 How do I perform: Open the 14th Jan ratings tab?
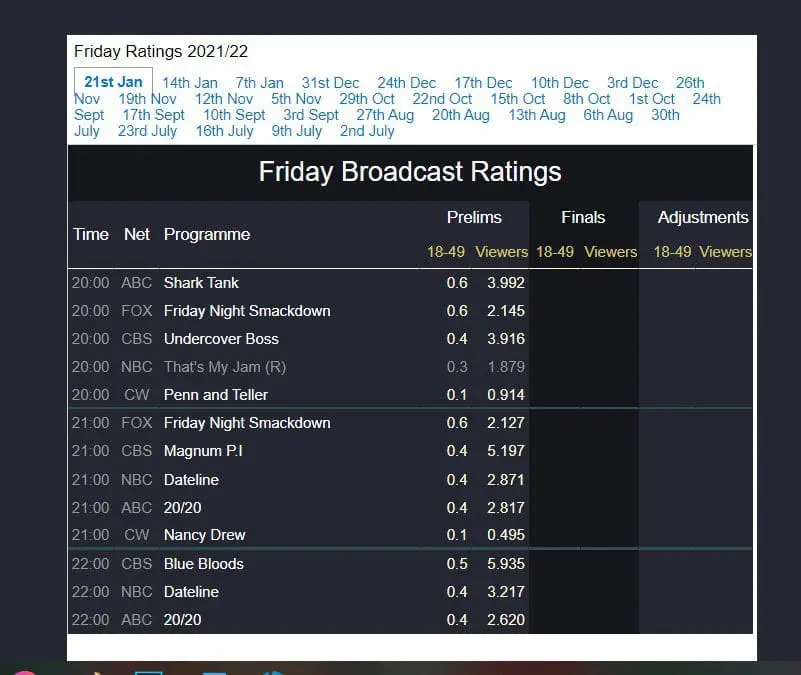click(189, 83)
